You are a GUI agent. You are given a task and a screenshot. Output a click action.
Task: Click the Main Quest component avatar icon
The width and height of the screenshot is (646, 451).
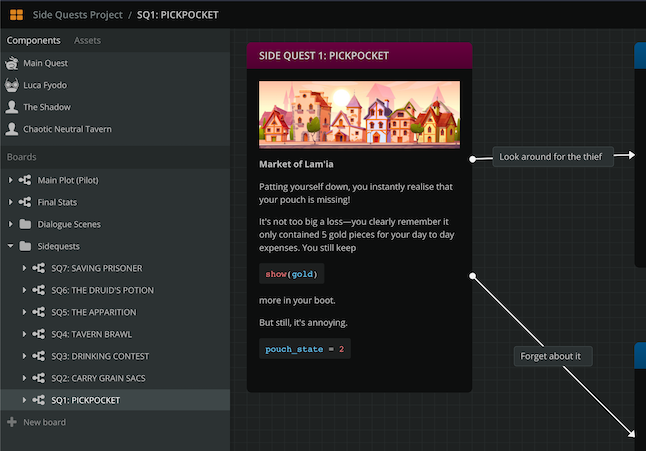pos(12,63)
